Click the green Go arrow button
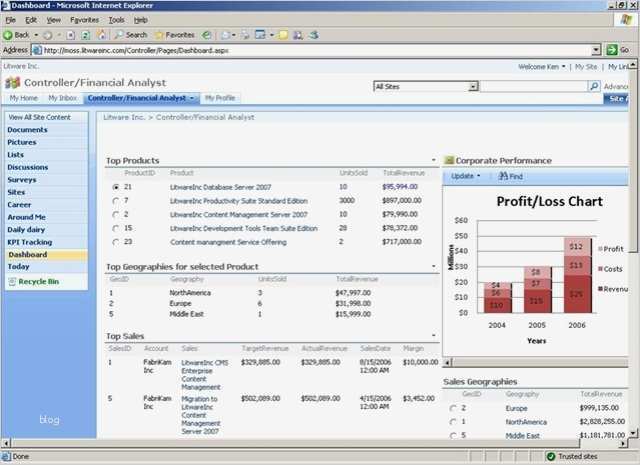Viewport: 640px width, 465px height. 612,50
